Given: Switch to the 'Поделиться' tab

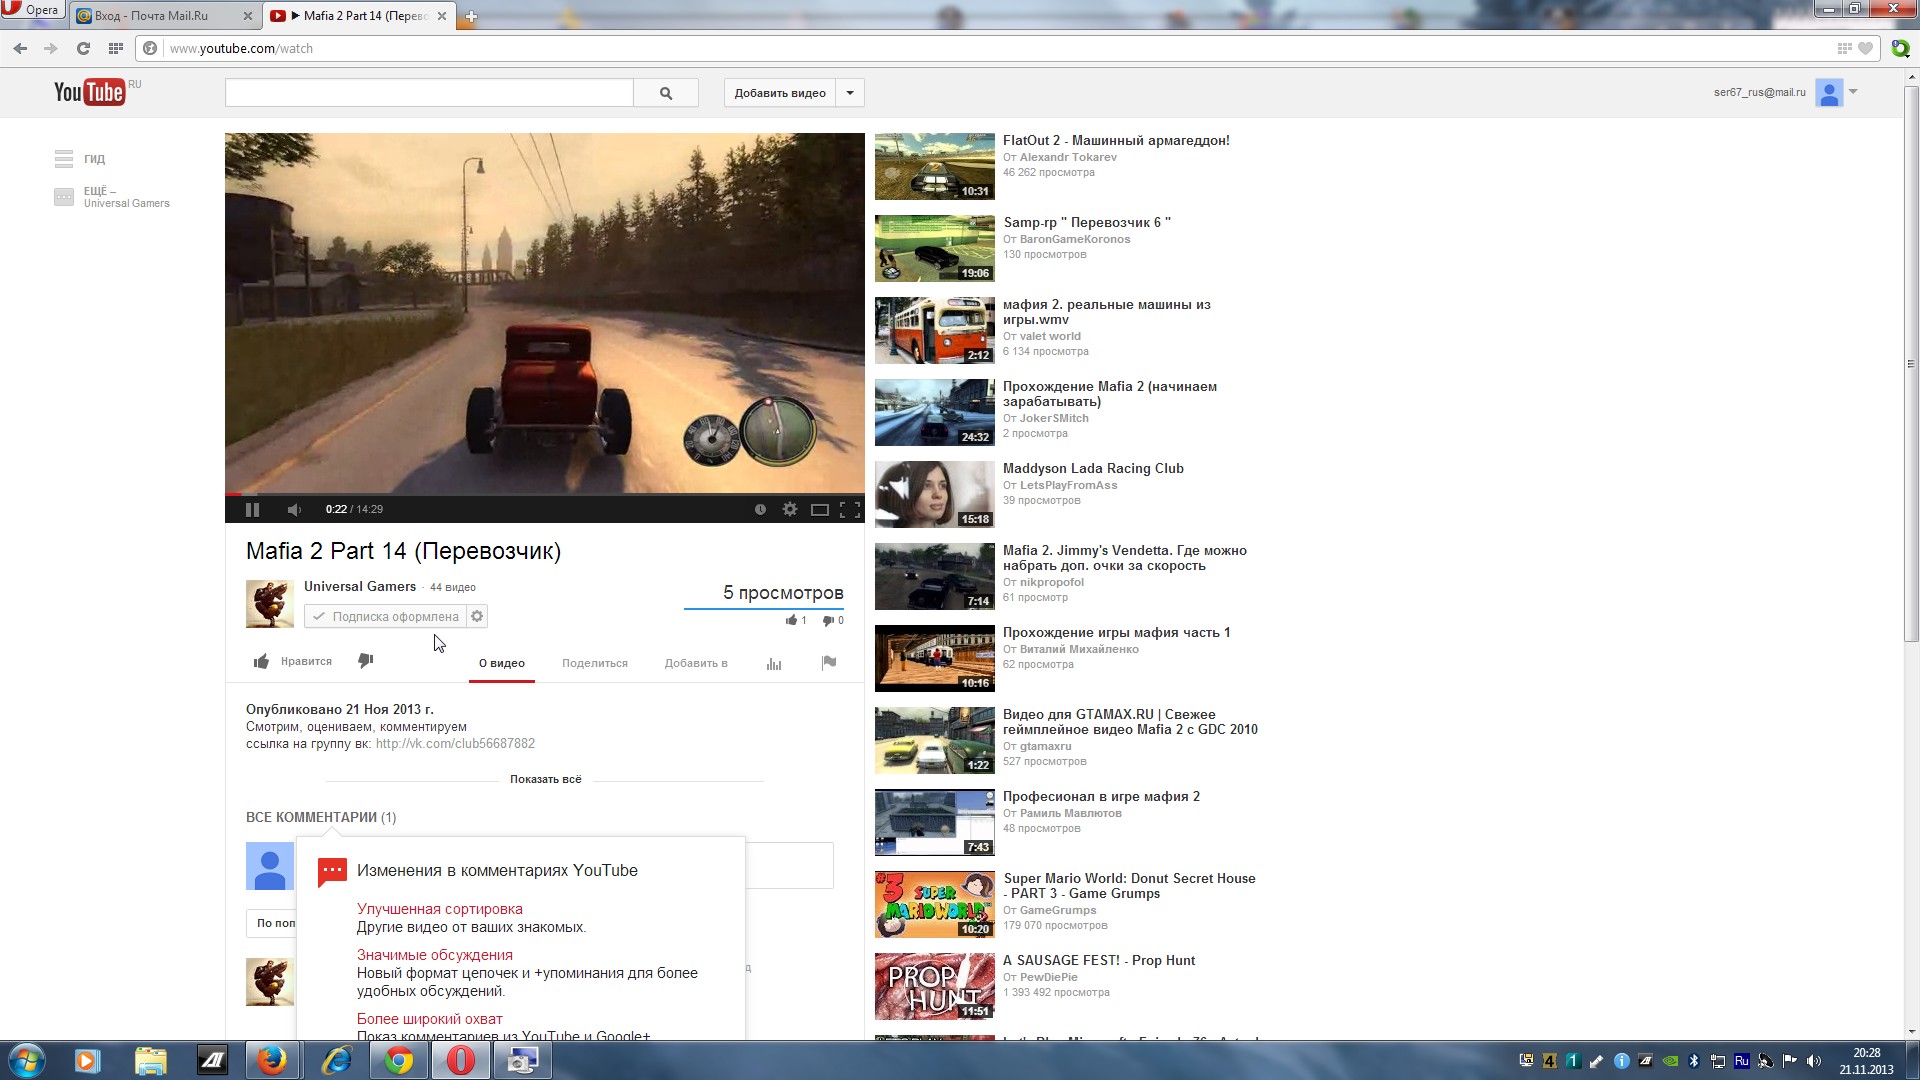Looking at the screenshot, I should [x=595, y=663].
